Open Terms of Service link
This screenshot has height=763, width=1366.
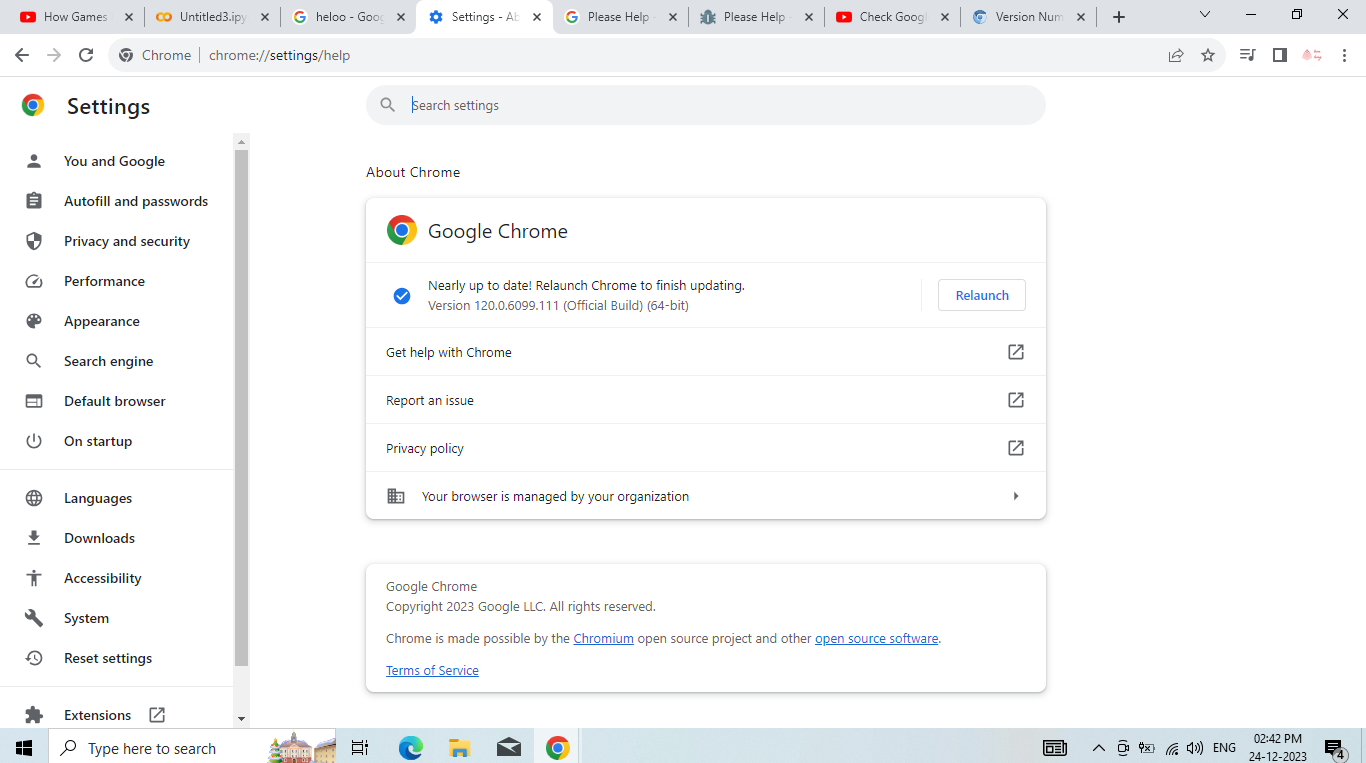coord(432,670)
